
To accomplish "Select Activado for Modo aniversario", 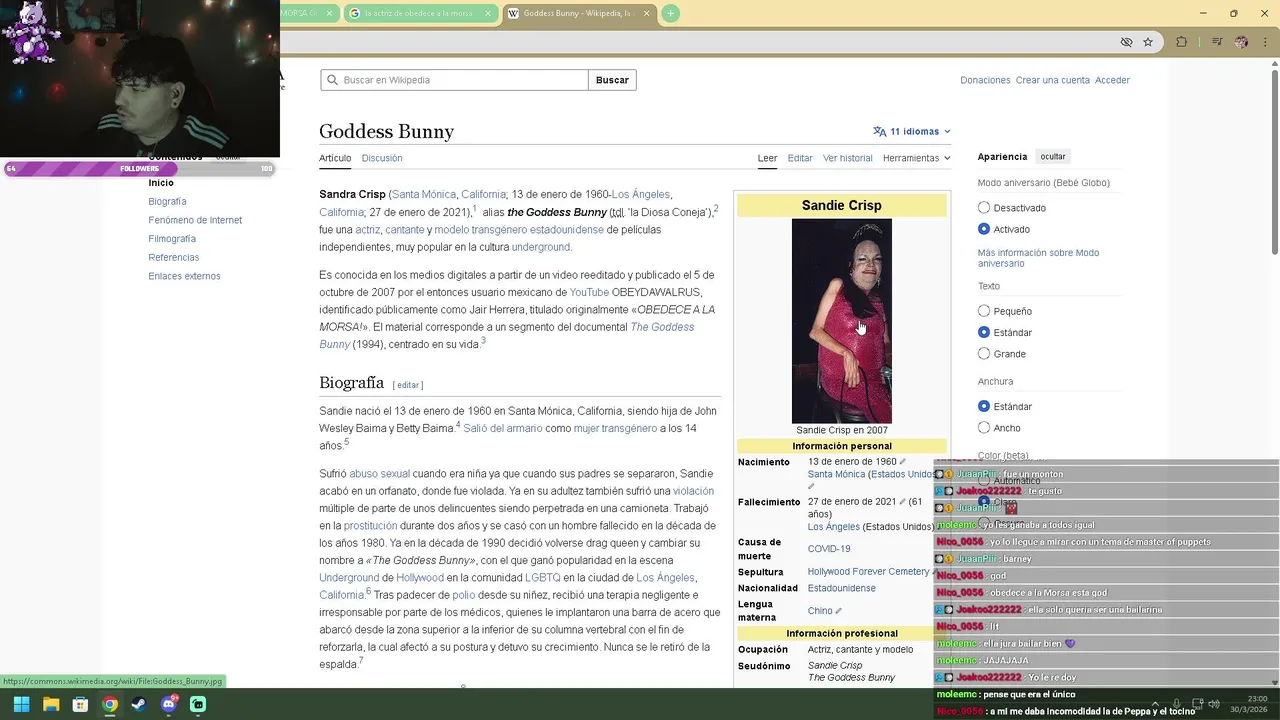I will coord(984,229).
